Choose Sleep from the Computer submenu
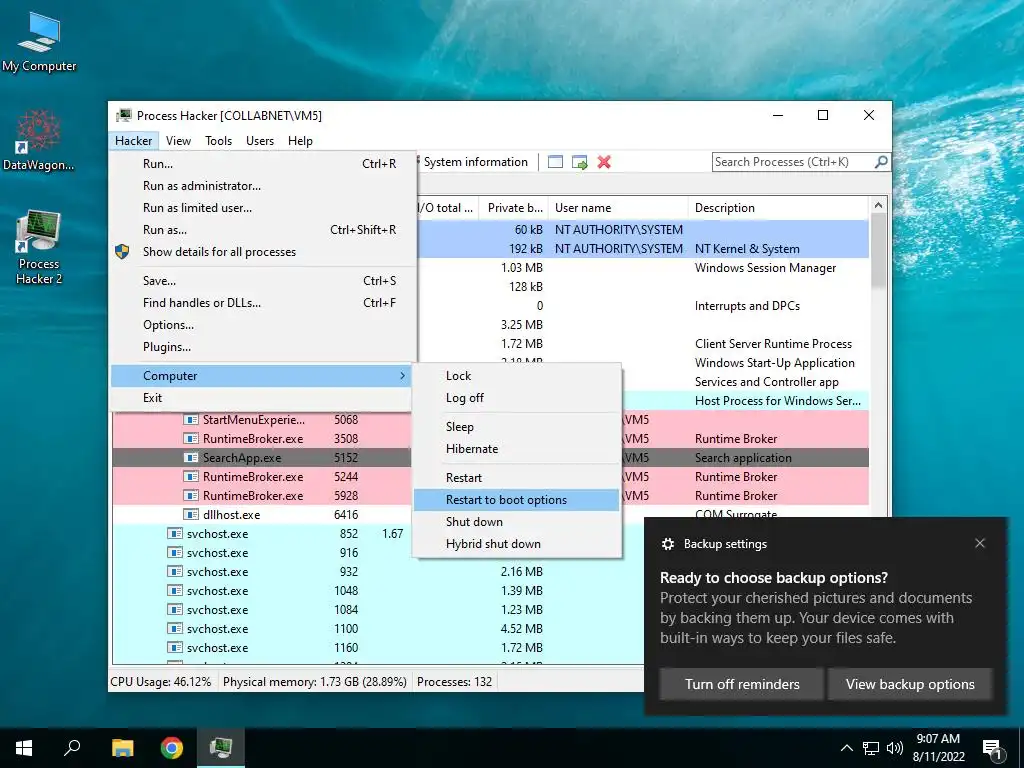 point(517,426)
